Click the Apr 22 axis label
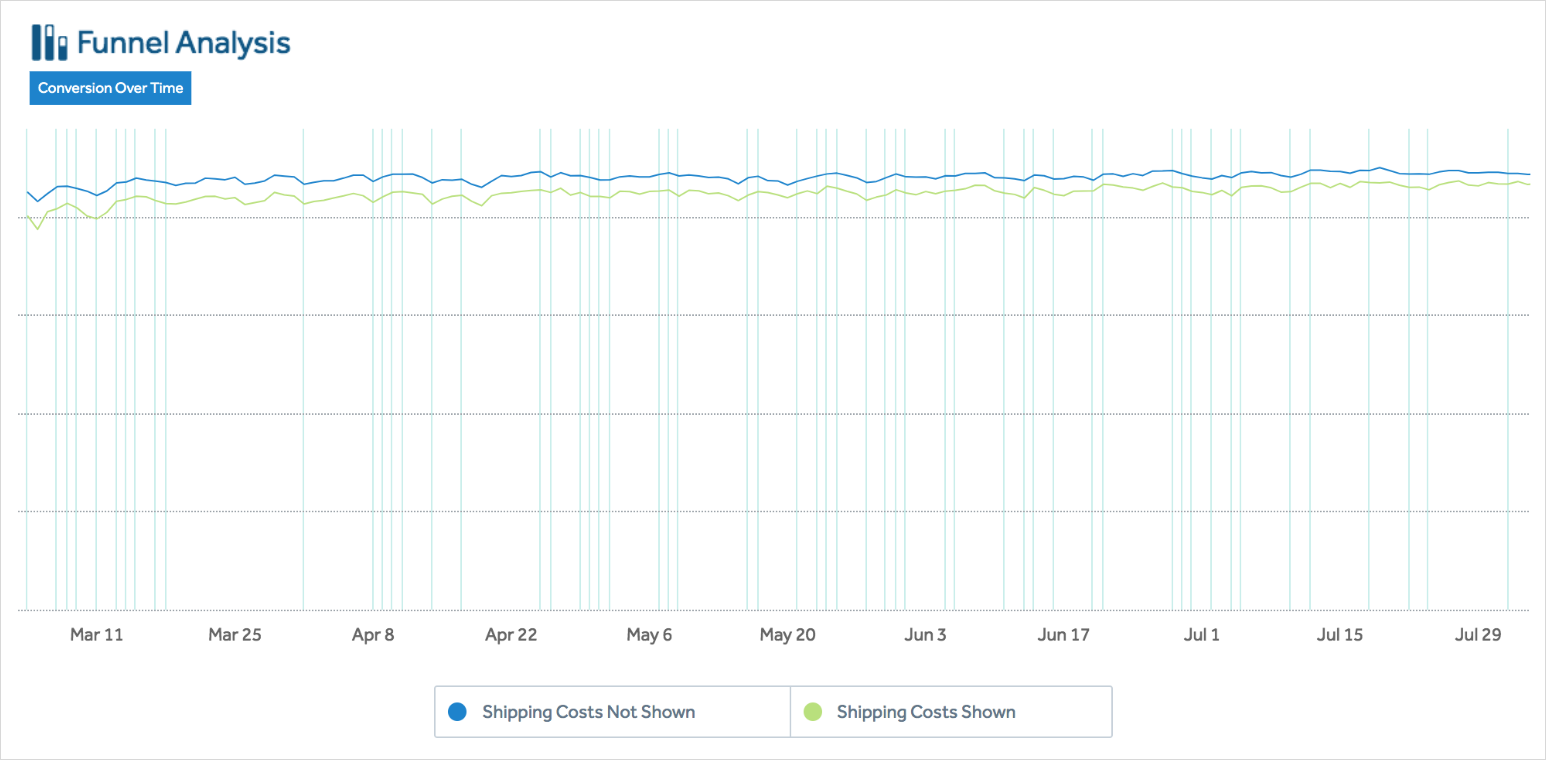Image resolution: width=1546 pixels, height=760 pixels. (x=511, y=634)
